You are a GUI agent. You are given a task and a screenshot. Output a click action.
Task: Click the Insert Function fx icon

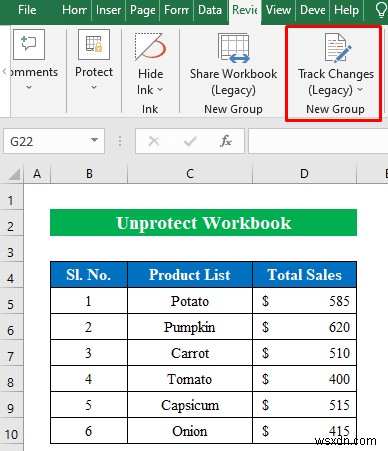pos(226,141)
